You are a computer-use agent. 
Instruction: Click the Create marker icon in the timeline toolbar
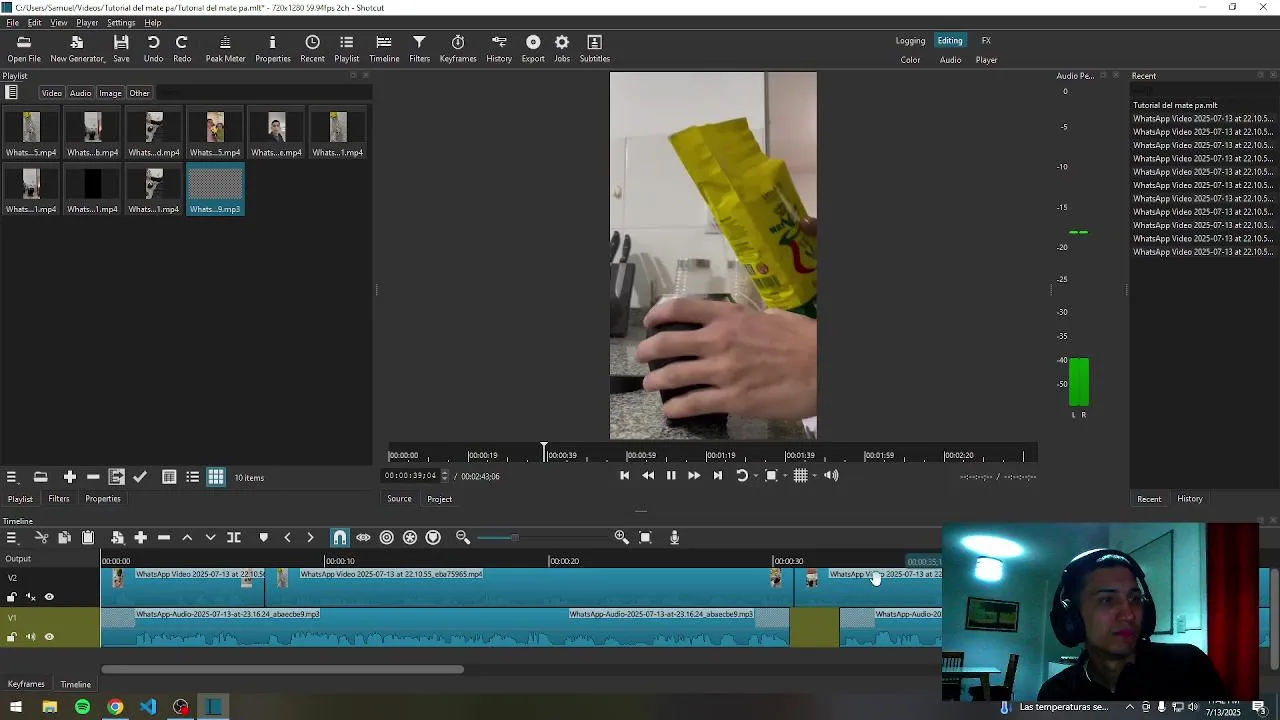click(264, 538)
